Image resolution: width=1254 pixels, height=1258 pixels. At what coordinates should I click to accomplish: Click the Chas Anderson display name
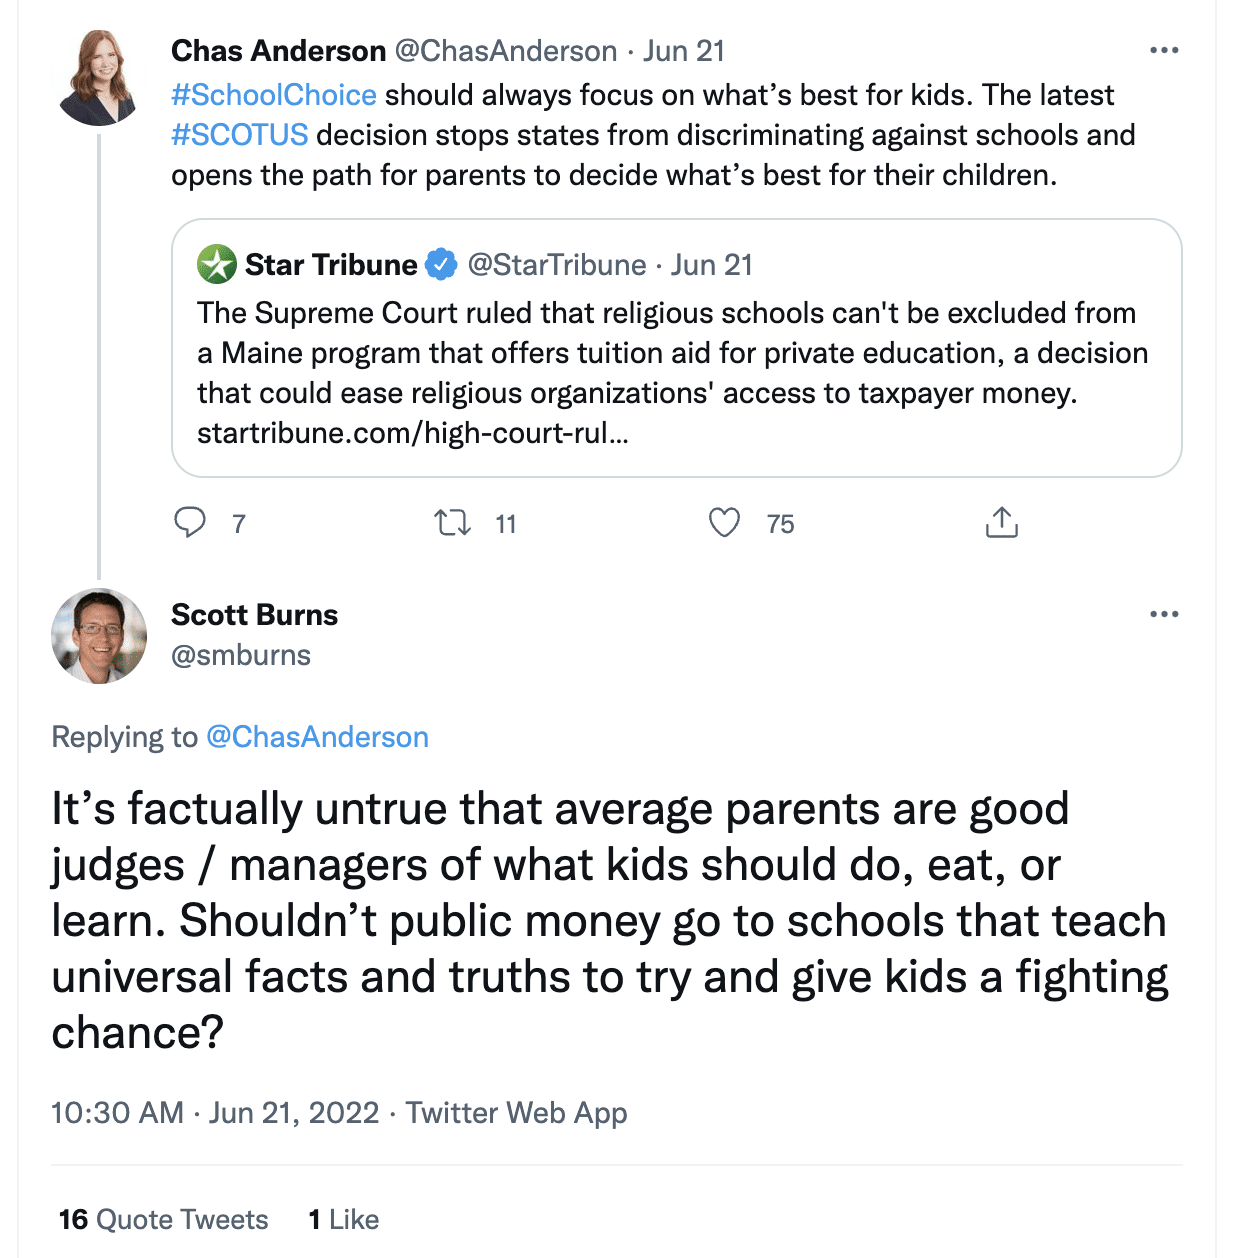(x=278, y=51)
